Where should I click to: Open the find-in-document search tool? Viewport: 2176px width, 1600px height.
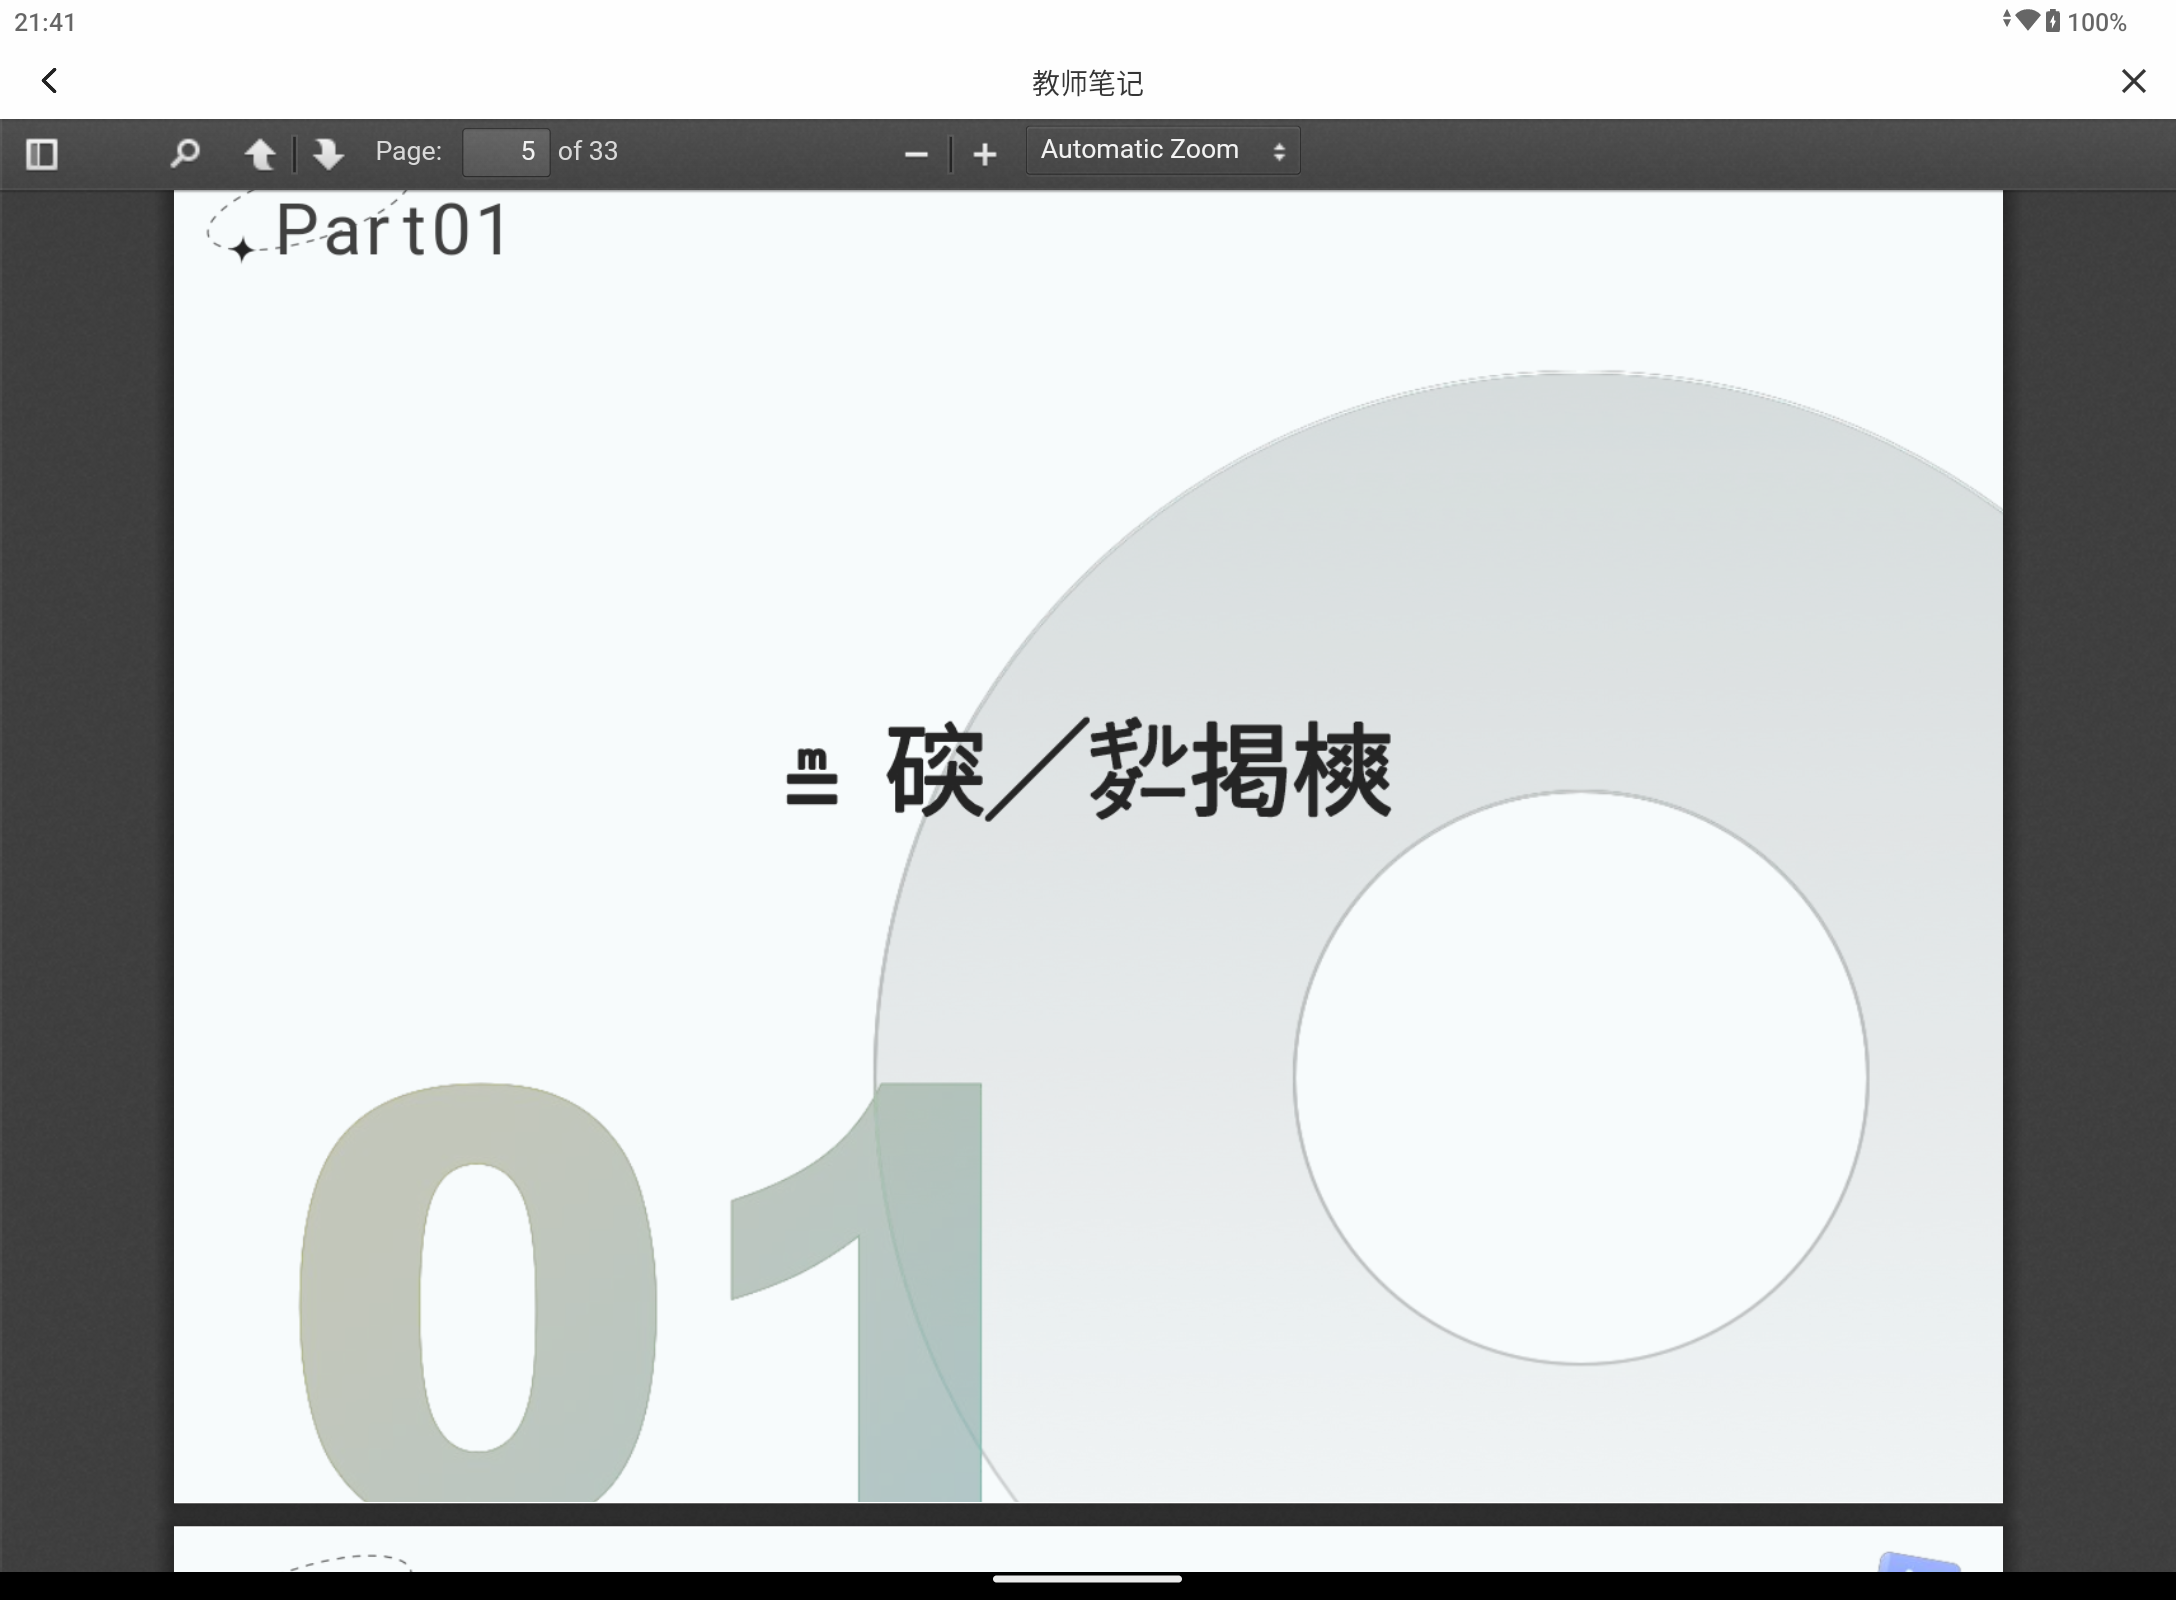tap(185, 153)
